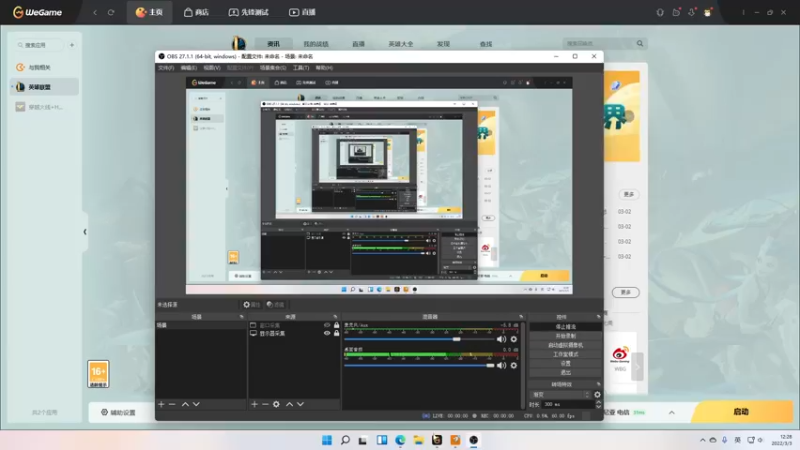Click 启动 launch game button
Screen dimensions: 800x450
click(741, 412)
